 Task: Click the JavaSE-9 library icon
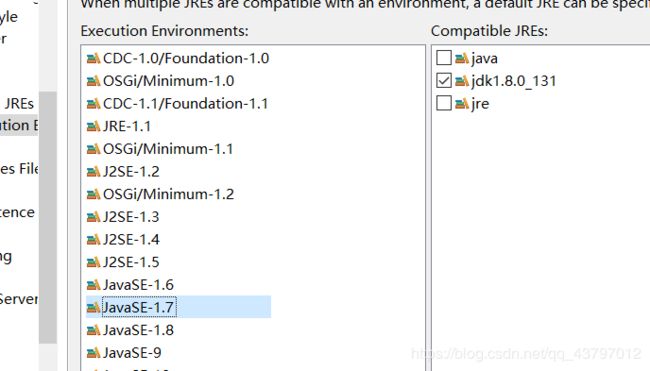click(x=93, y=353)
